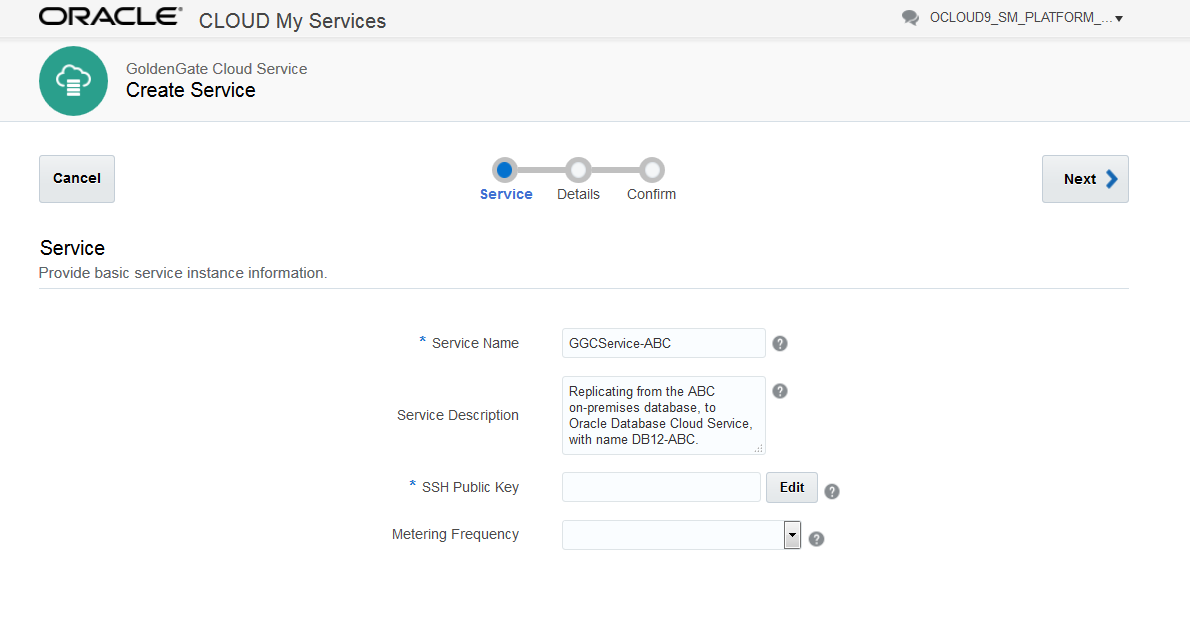Open help for the Service Description field
1190x620 pixels.
[x=780, y=390]
